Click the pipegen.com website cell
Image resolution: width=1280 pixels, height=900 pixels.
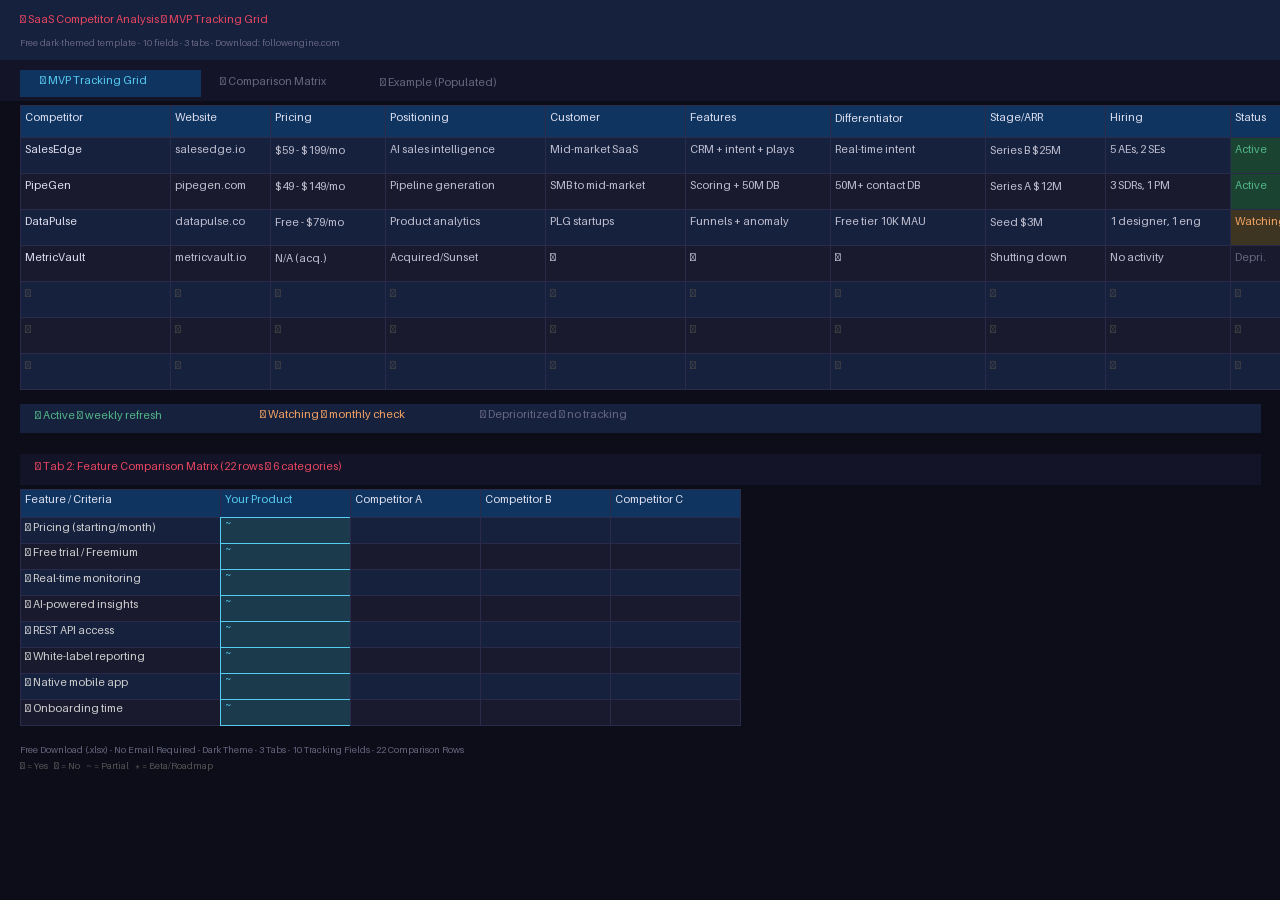tap(220, 192)
